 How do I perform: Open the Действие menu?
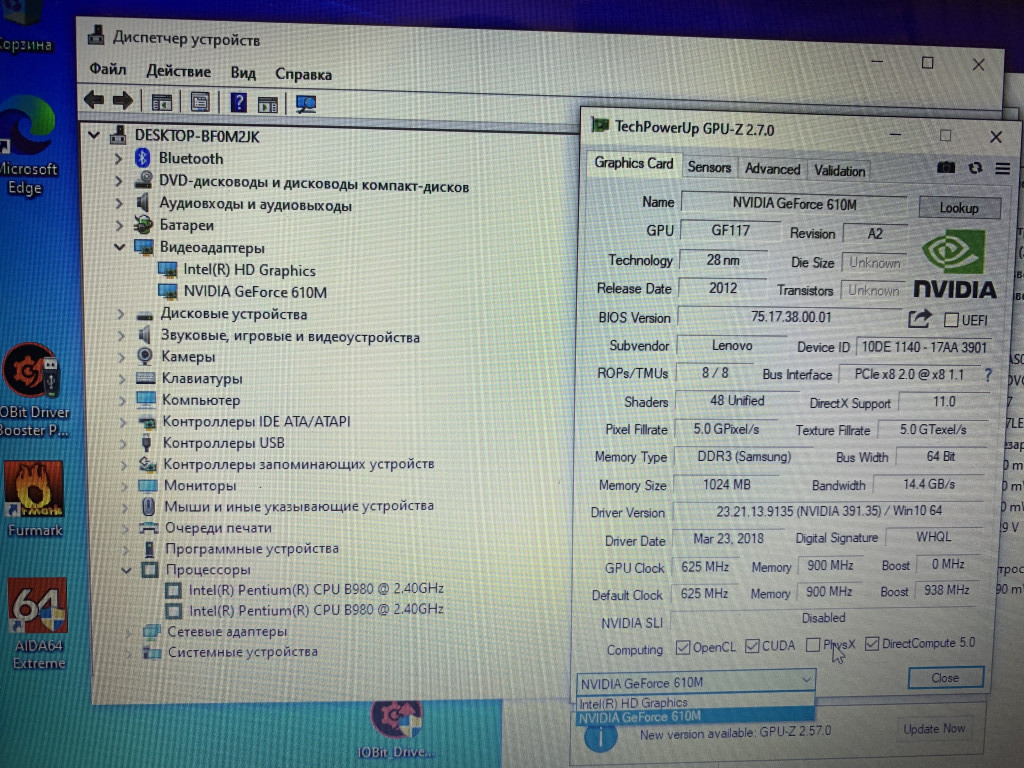pyautogui.click(x=178, y=72)
